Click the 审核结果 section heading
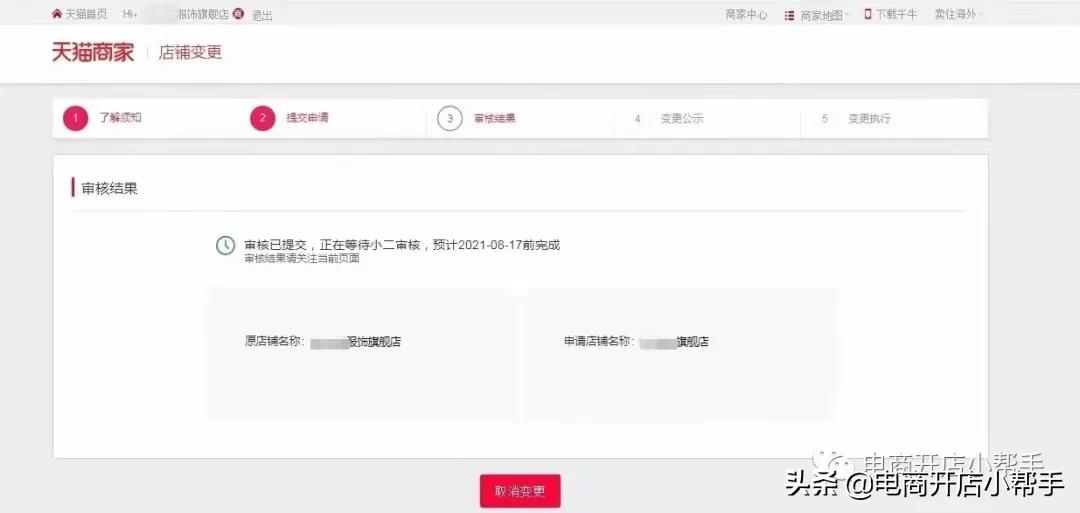 coord(110,188)
